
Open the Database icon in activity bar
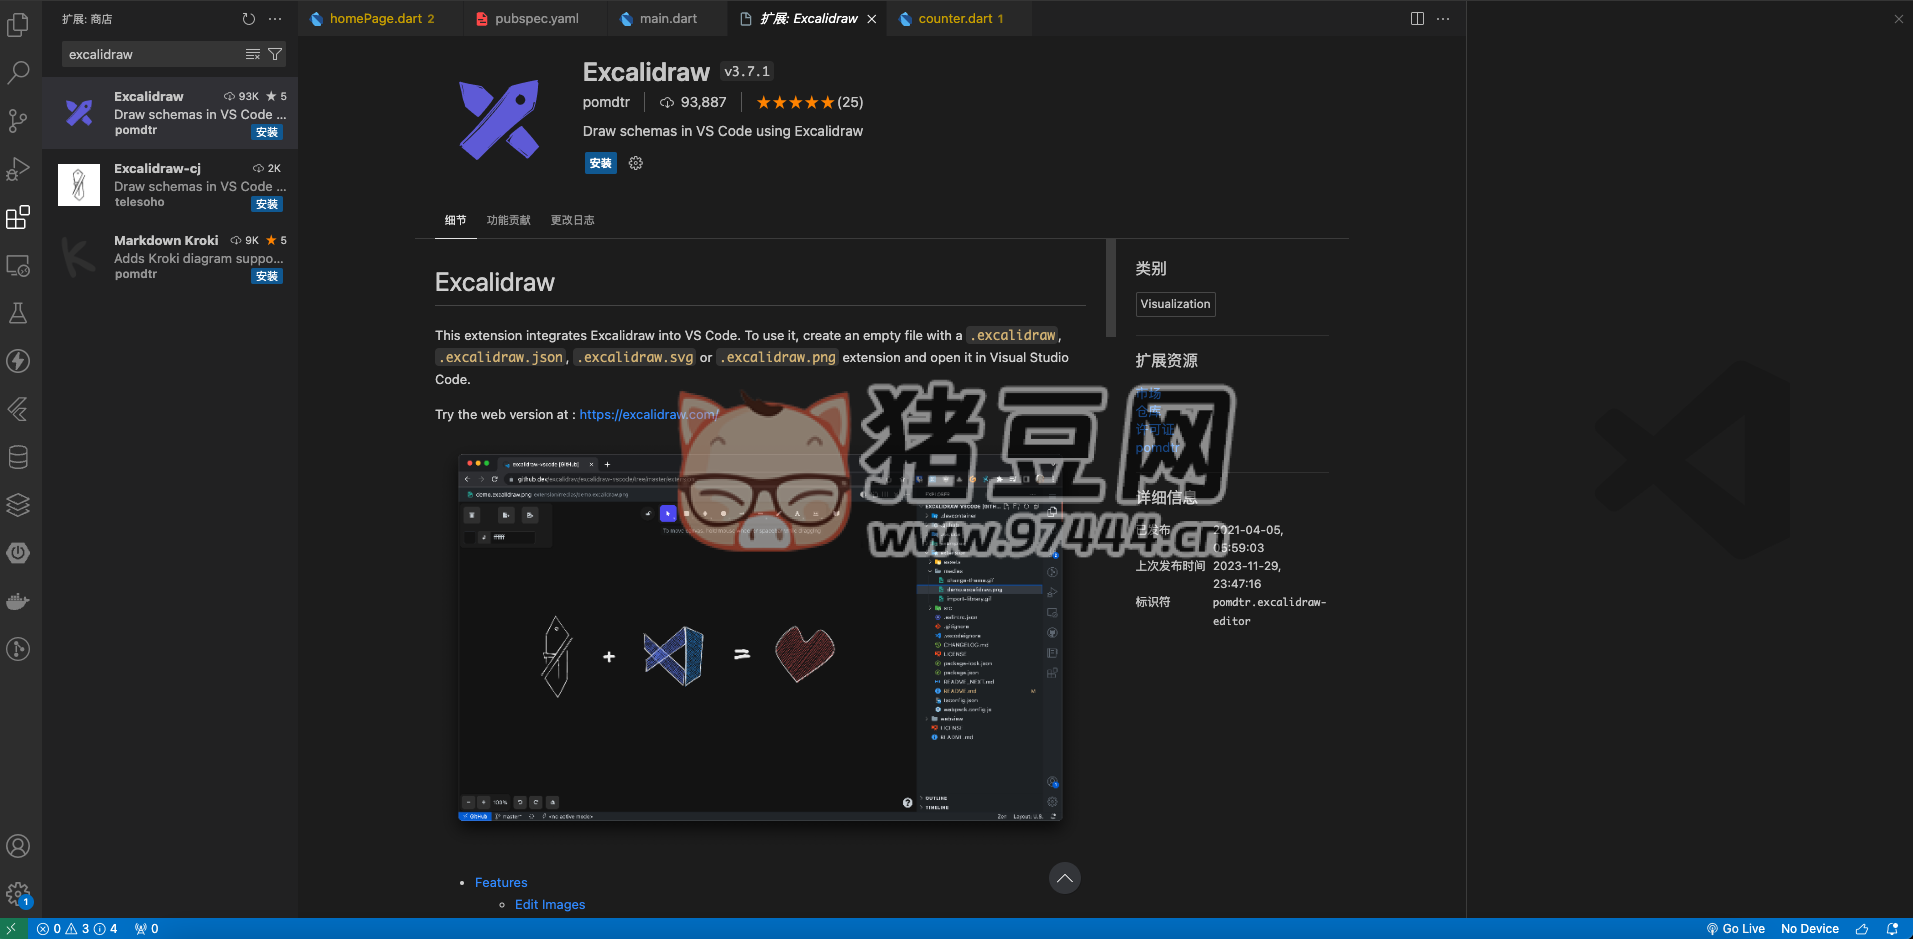(x=18, y=457)
